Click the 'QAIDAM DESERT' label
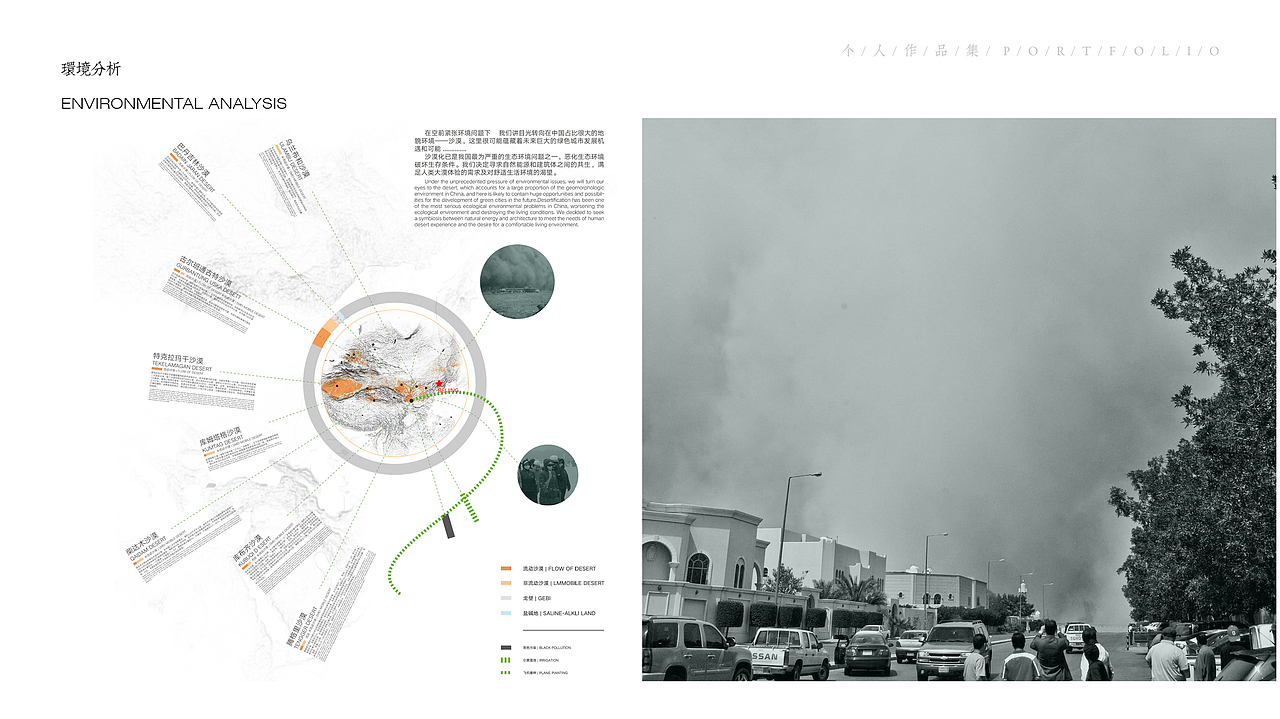 pos(148,549)
